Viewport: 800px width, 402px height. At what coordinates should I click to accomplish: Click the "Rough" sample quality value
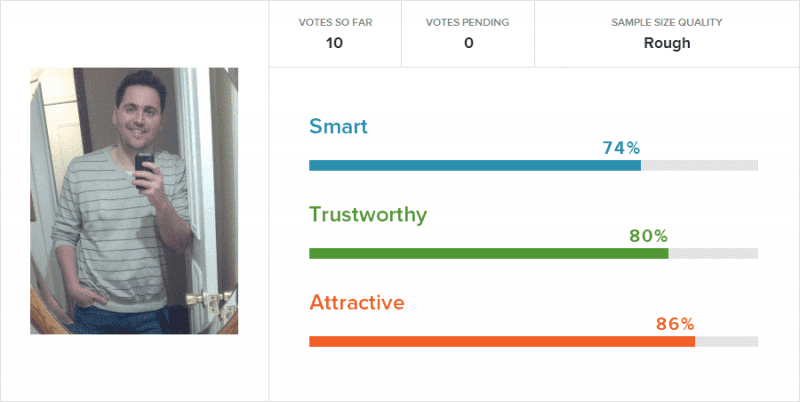coord(666,43)
